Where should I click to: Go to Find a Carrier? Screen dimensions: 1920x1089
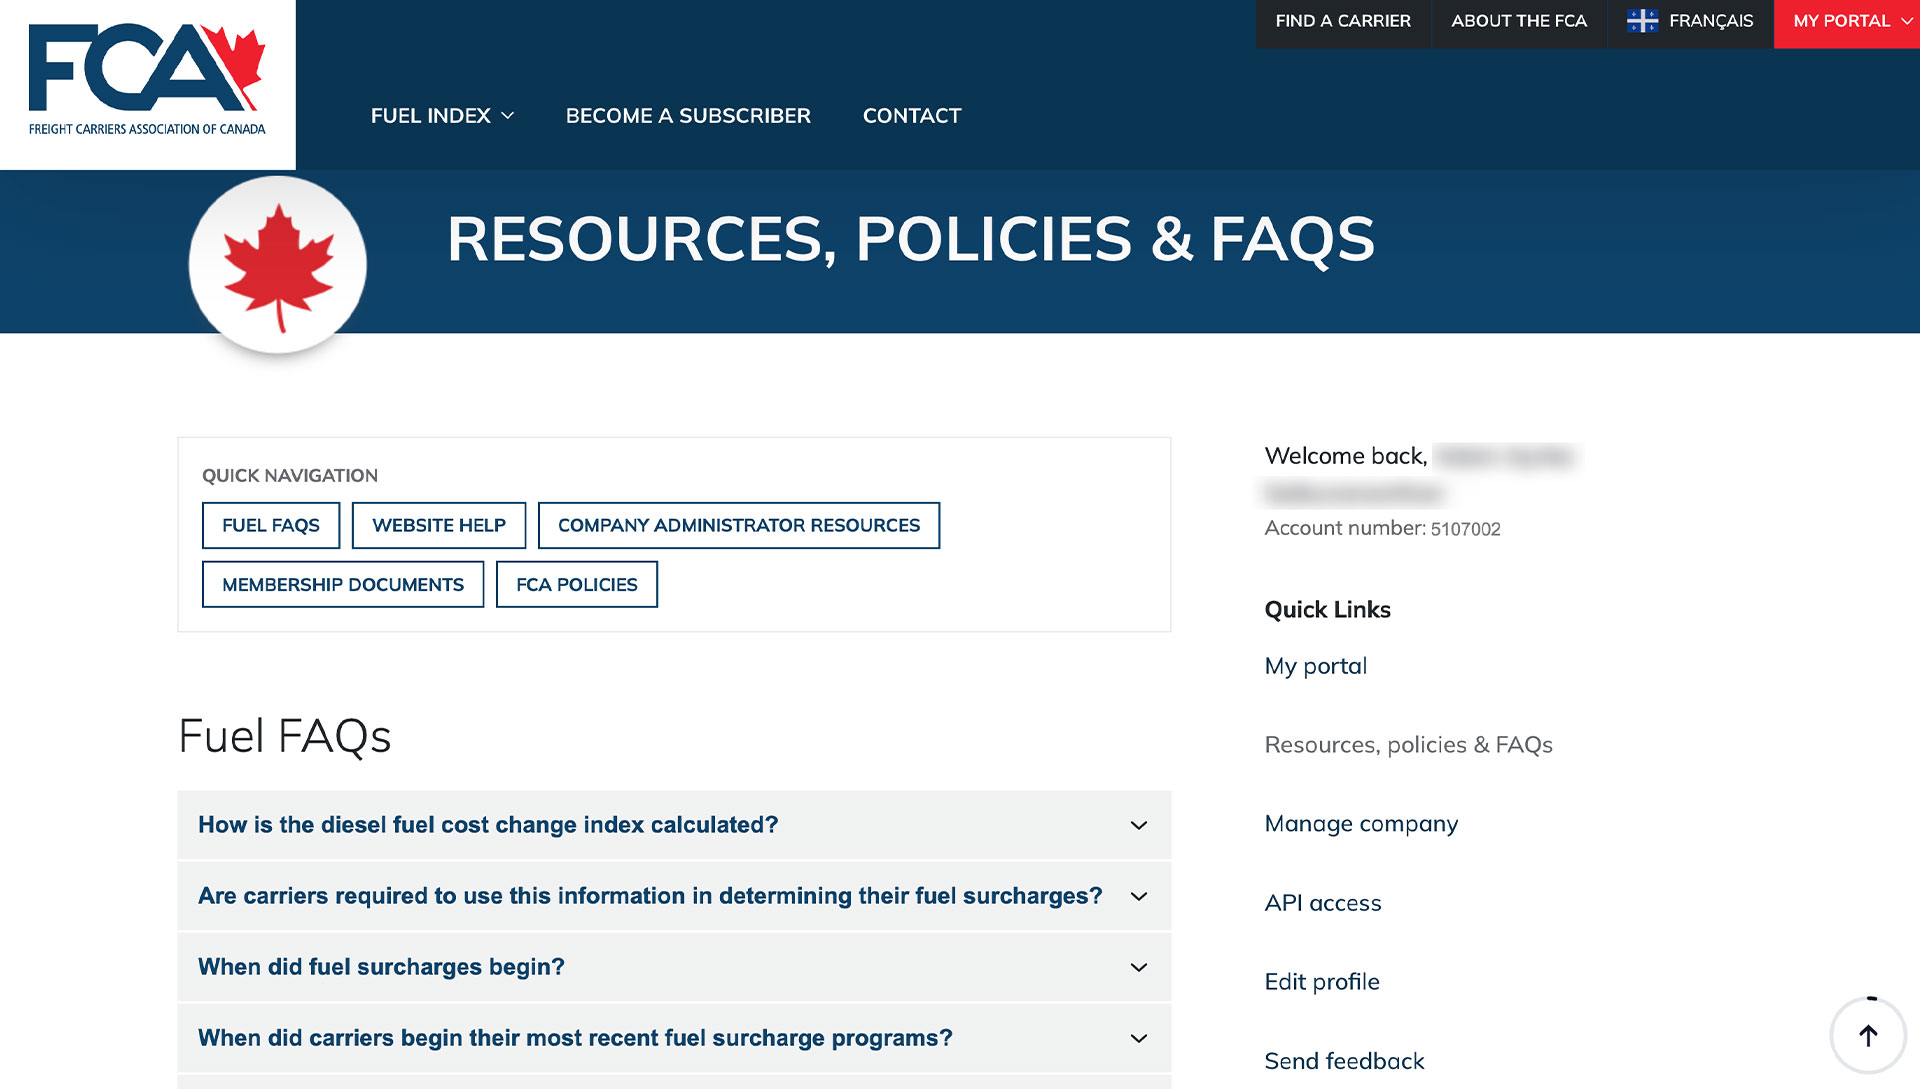coord(1343,21)
